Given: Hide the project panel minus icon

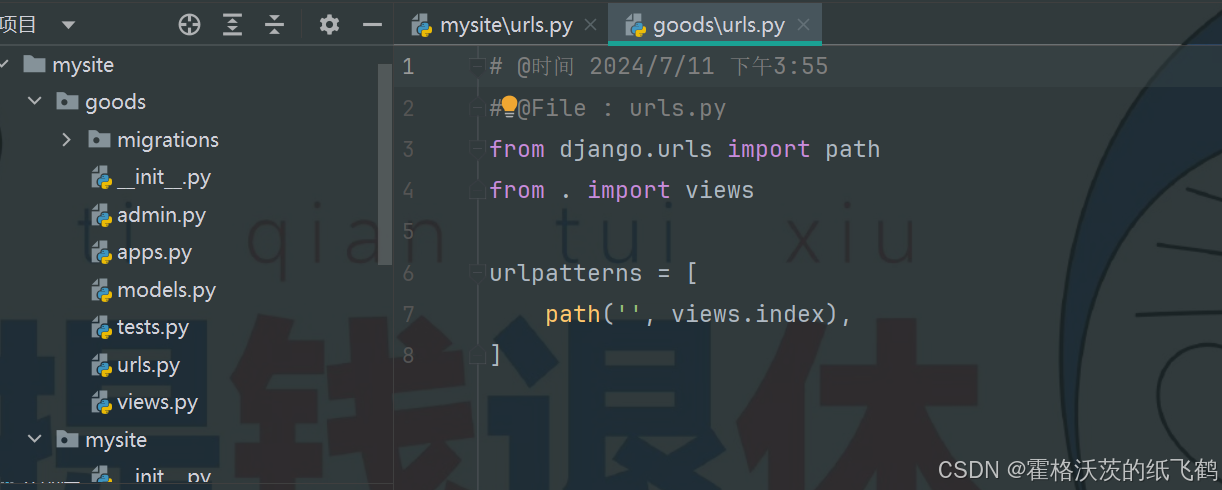Looking at the screenshot, I should click(373, 25).
